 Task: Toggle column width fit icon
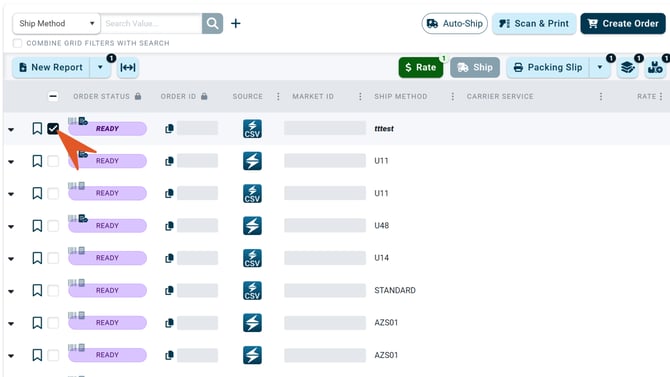click(128, 68)
